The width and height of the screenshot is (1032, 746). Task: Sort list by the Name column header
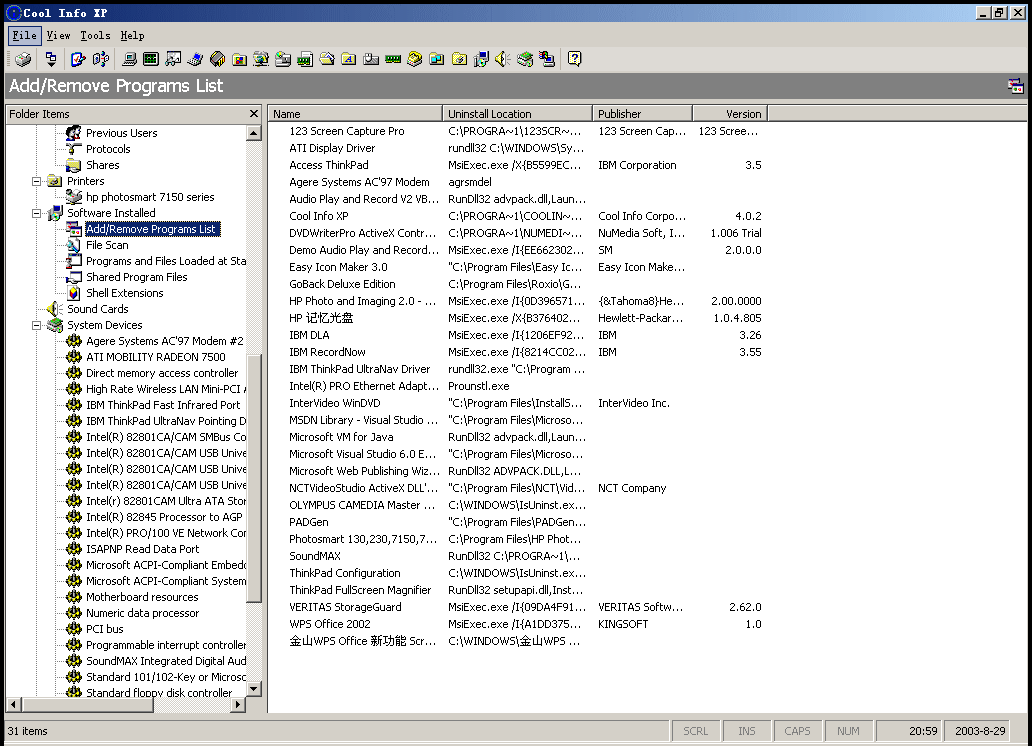[355, 114]
